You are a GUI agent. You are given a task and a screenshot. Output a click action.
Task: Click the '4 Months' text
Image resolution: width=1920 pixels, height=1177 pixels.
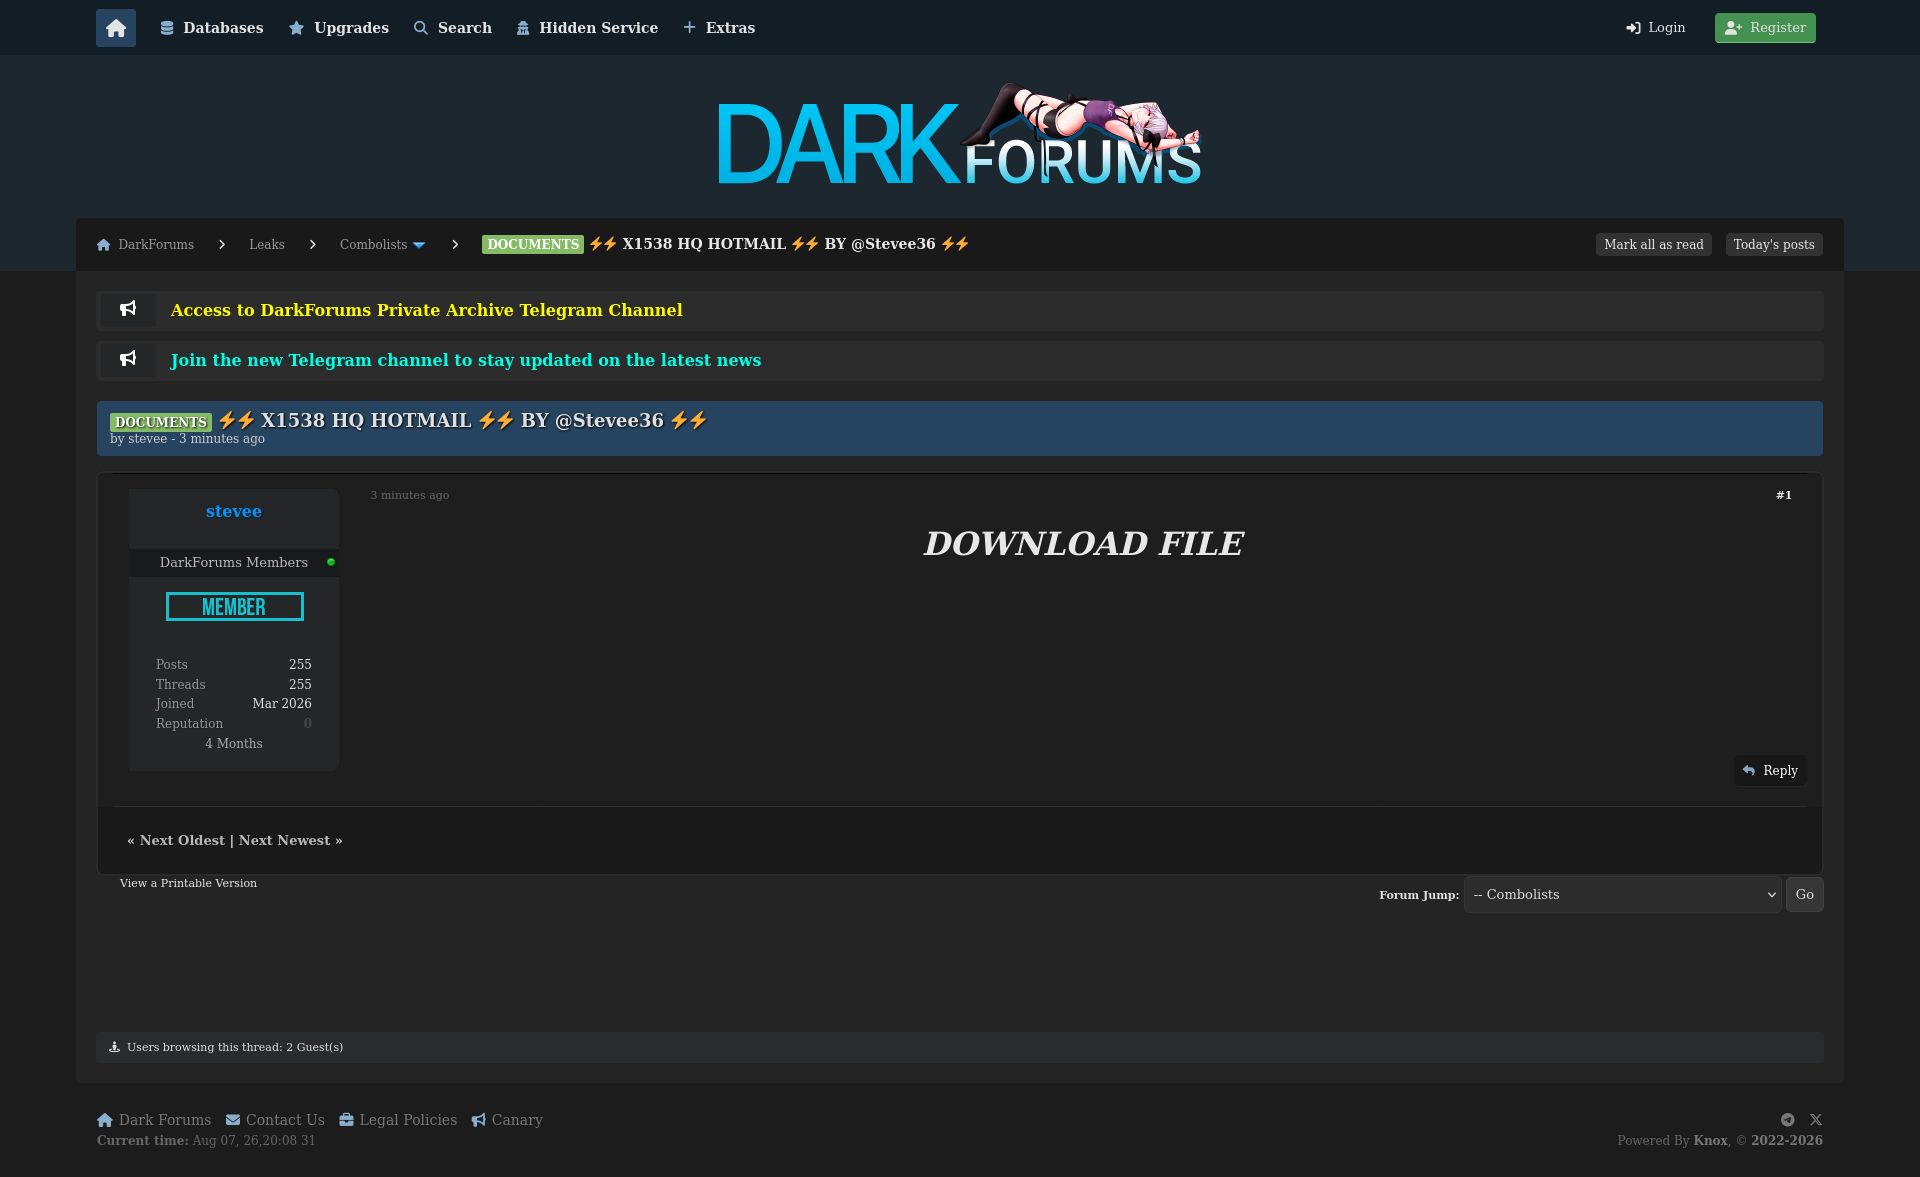pyautogui.click(x=234, y=744)
